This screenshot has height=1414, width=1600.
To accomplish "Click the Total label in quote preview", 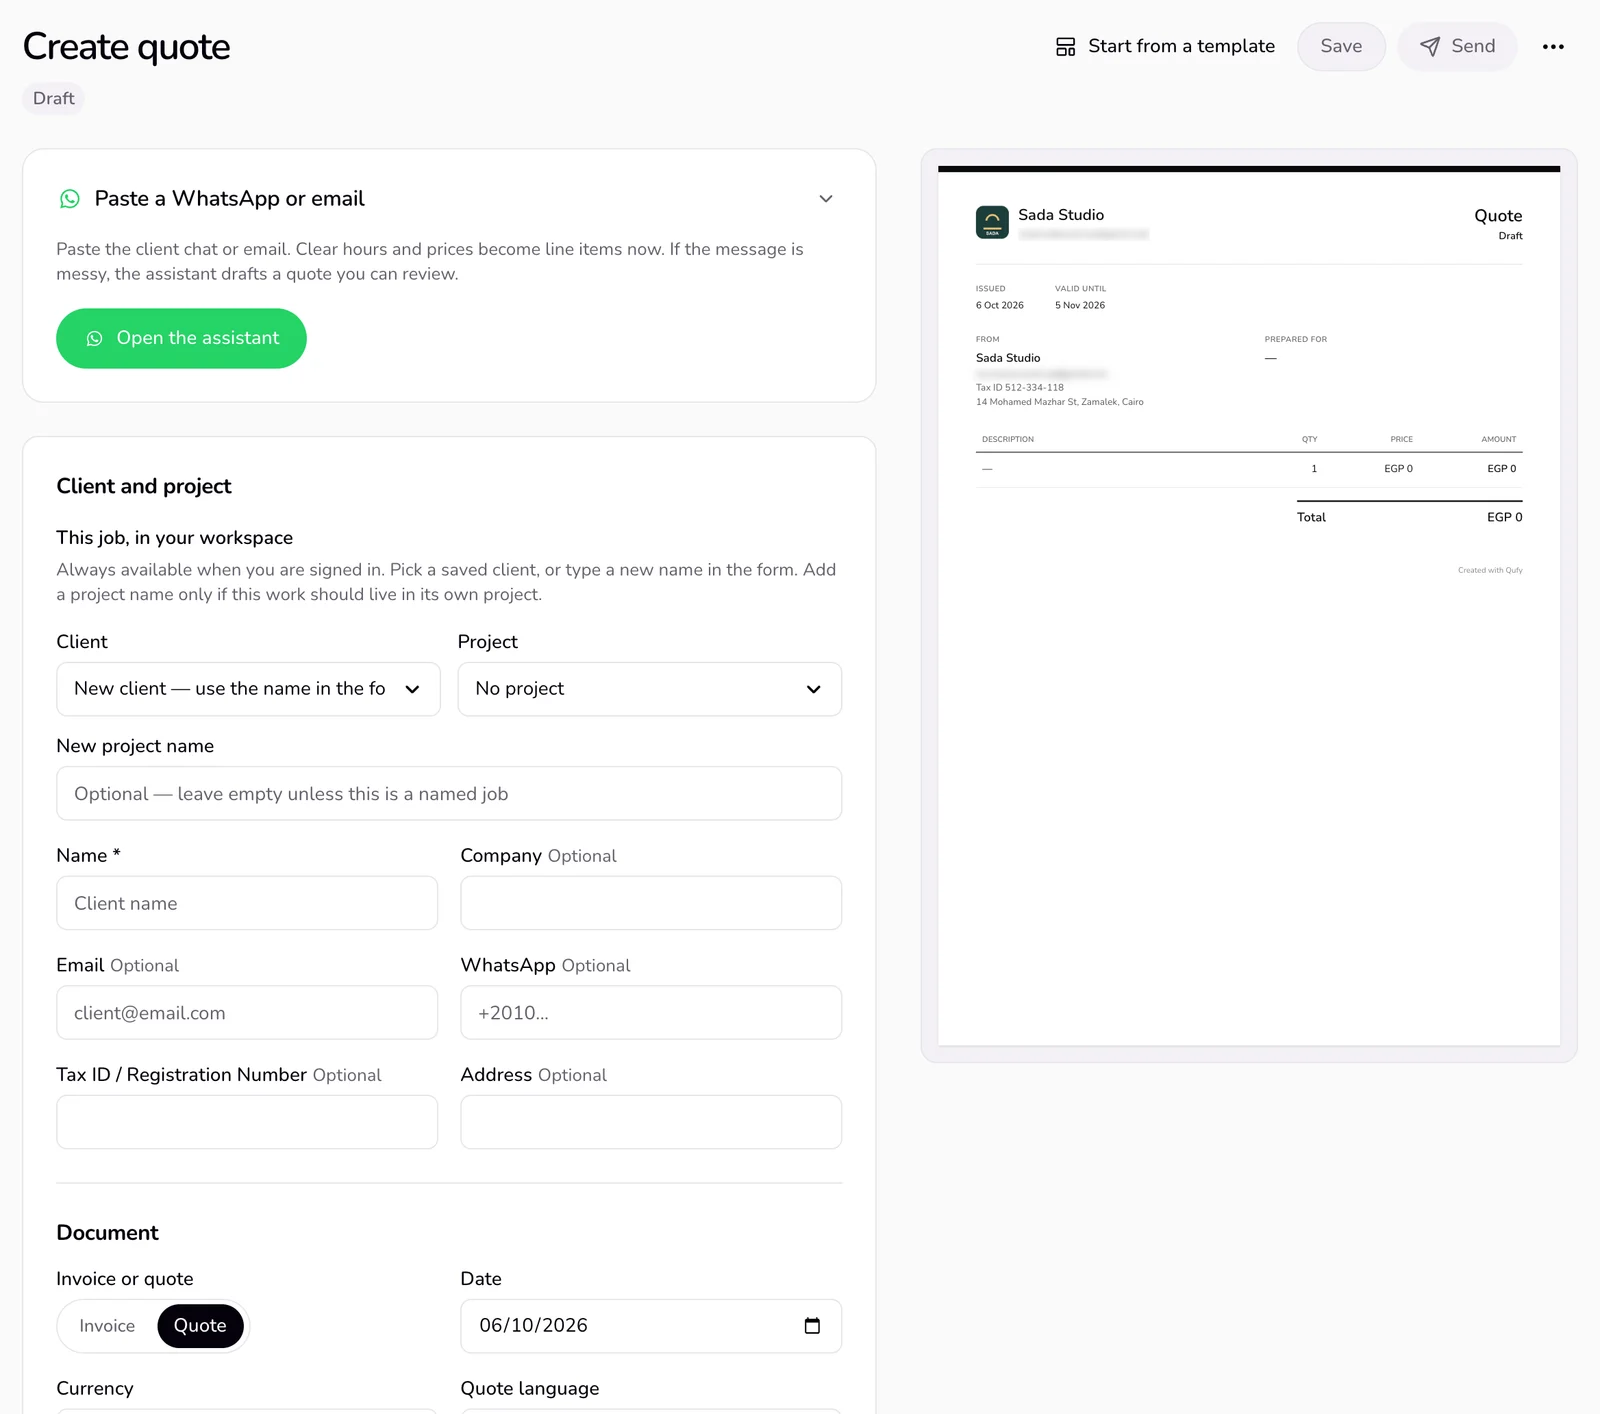I will pyautogui.click(x=1311, y=518).
